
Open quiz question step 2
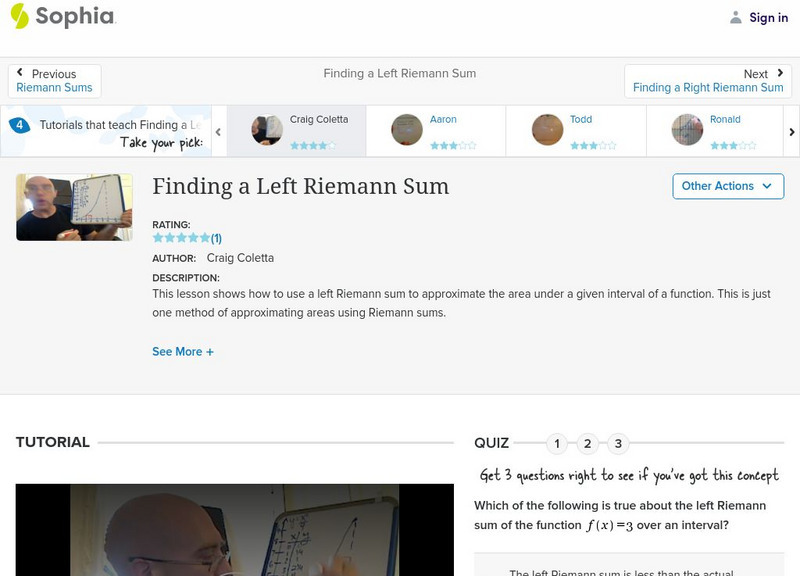[588, 442]
